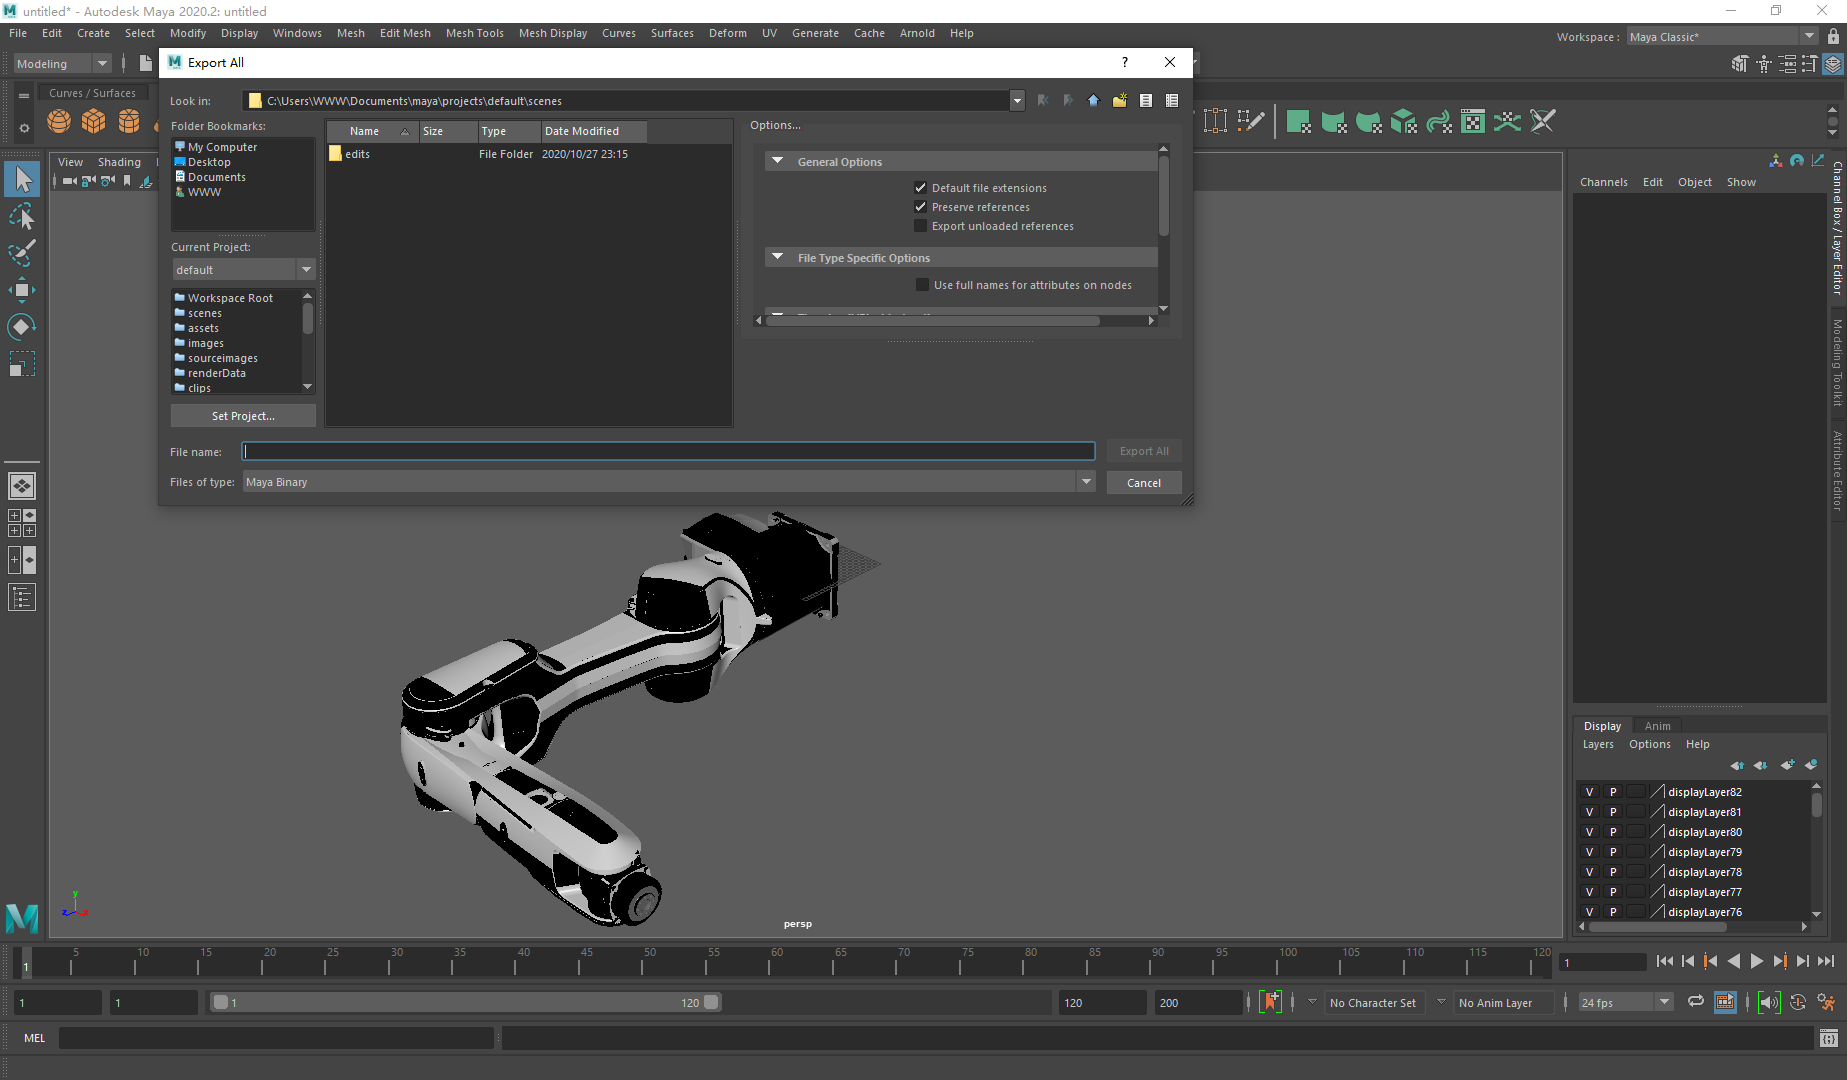Collapse the General Options section
The height and width of the screenshot is (1080, 1847).
pyautogui.click(x=778, y=161)
